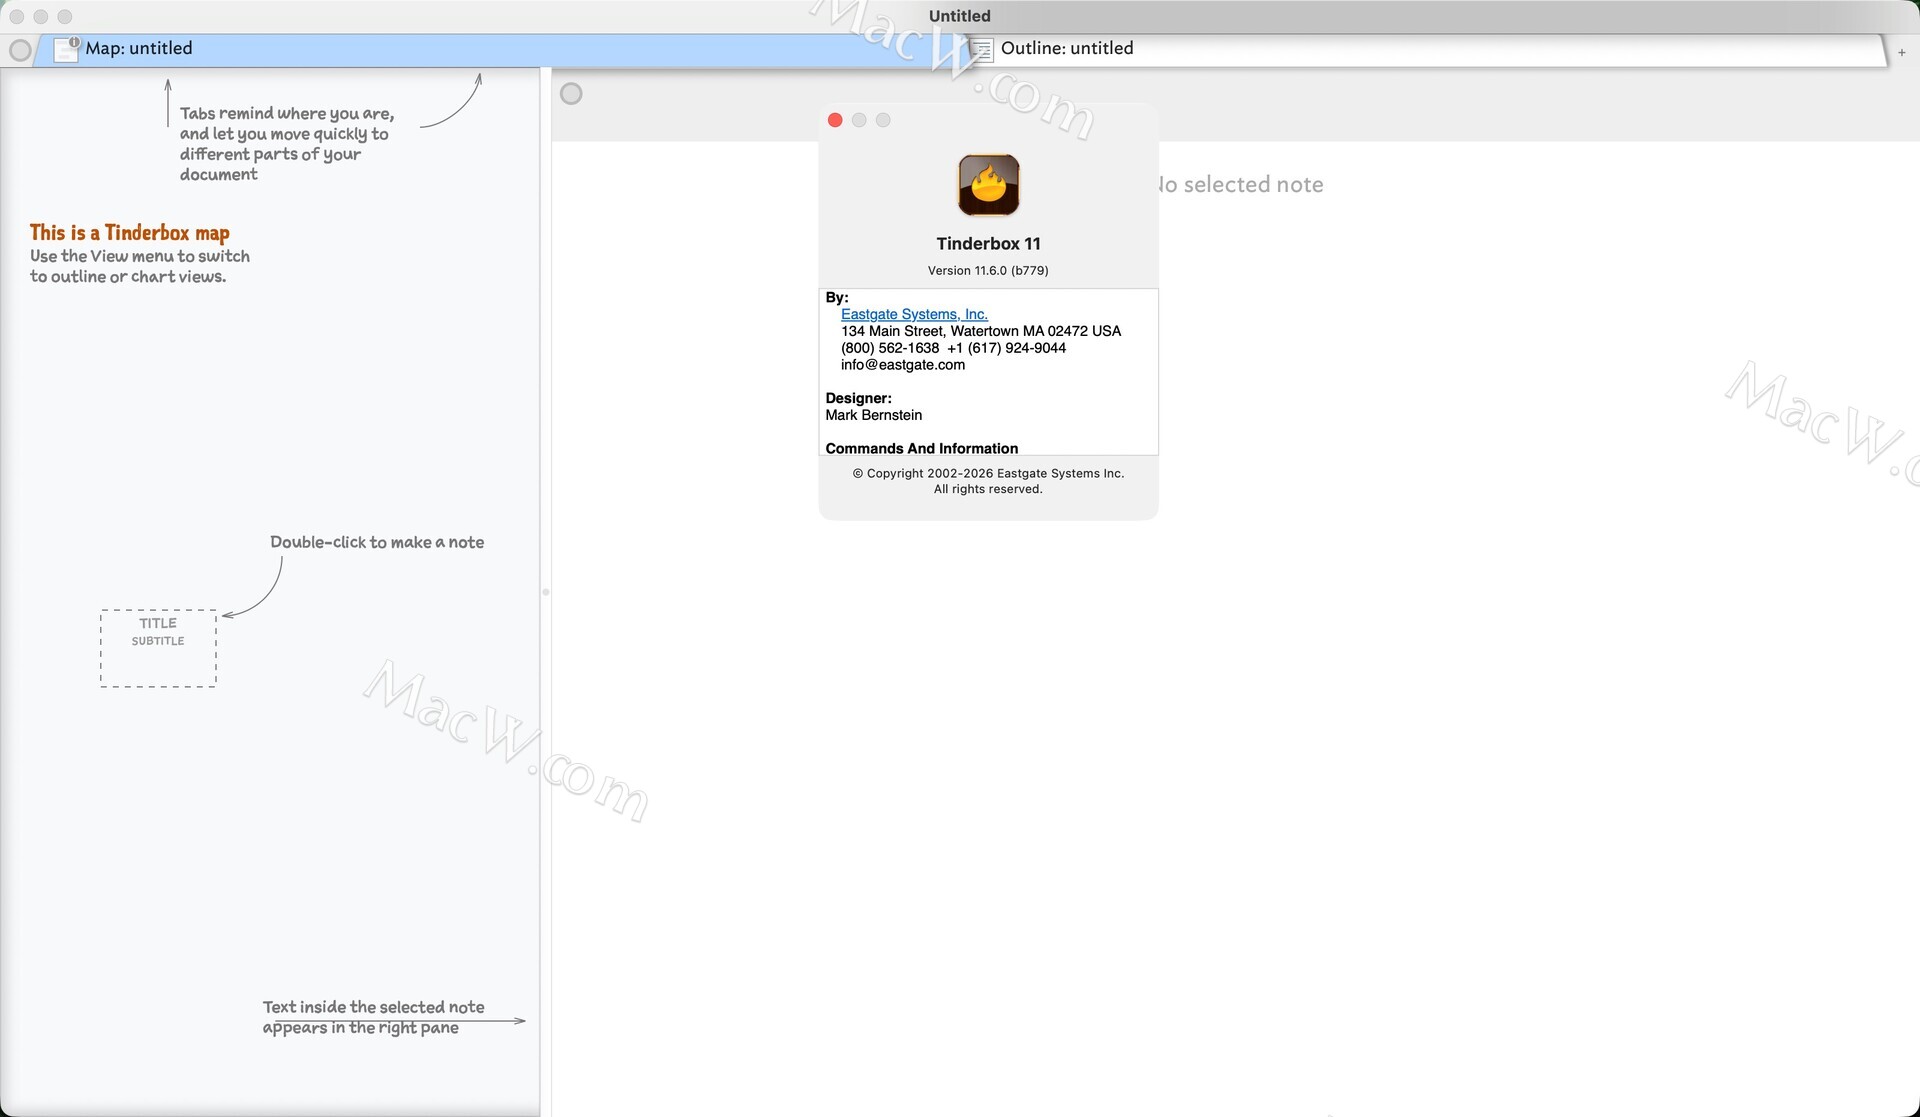
Task: Click the circle button atop text pane
Action: tap(571, 94)
